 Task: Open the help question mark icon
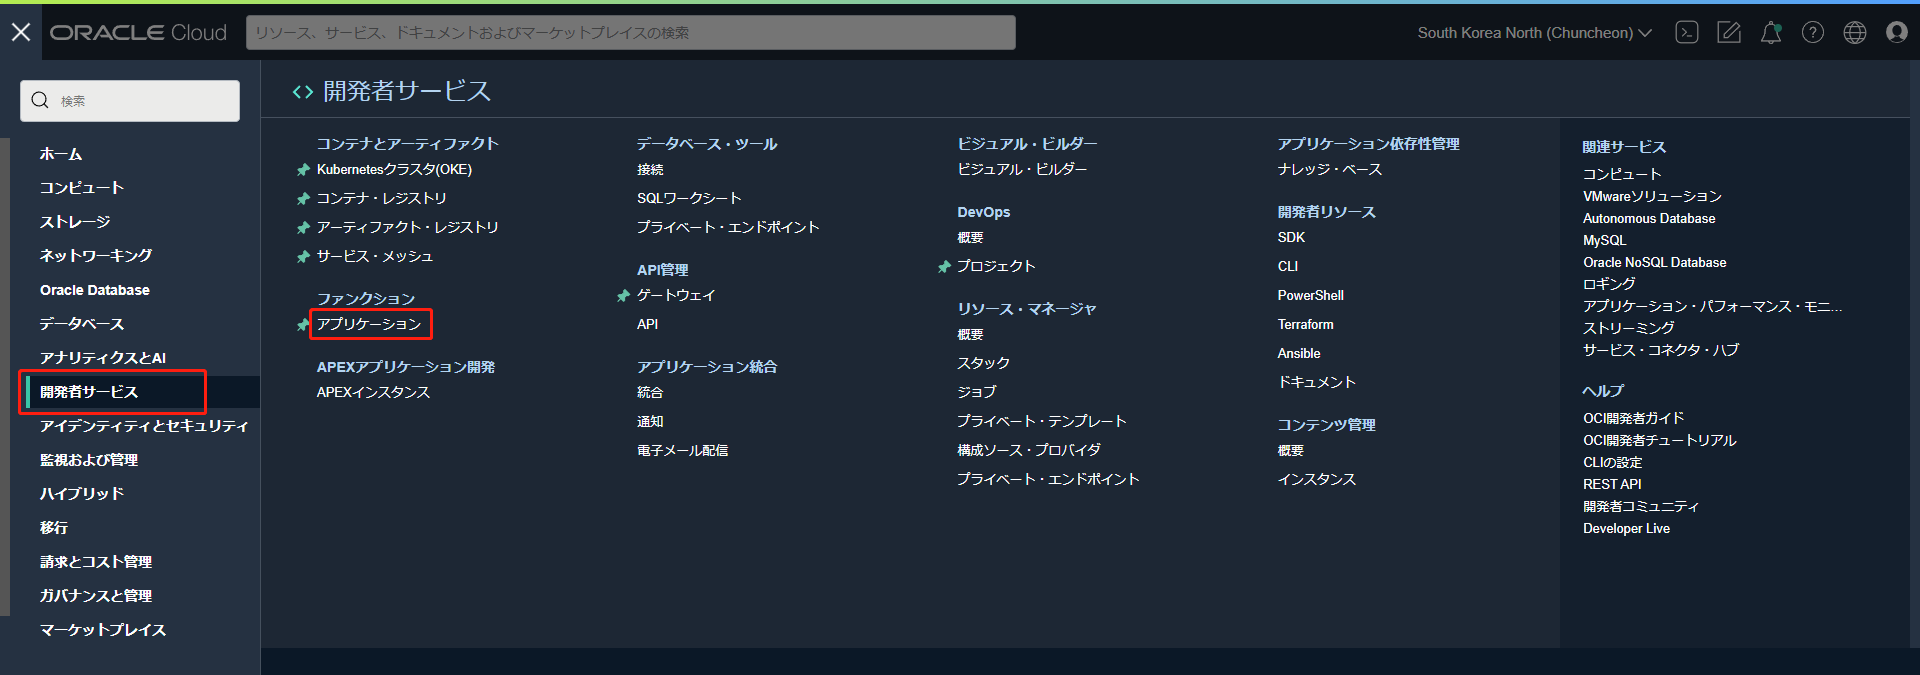coord(1813,33)
